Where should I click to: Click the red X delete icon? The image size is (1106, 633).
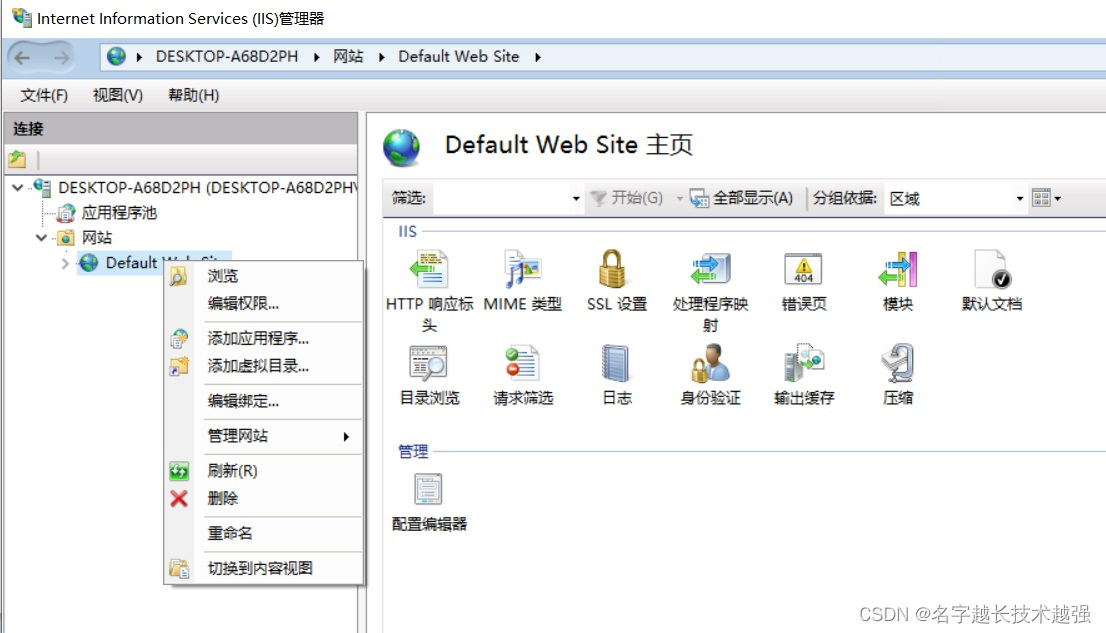pyautogui.click(x=179, y=499)
